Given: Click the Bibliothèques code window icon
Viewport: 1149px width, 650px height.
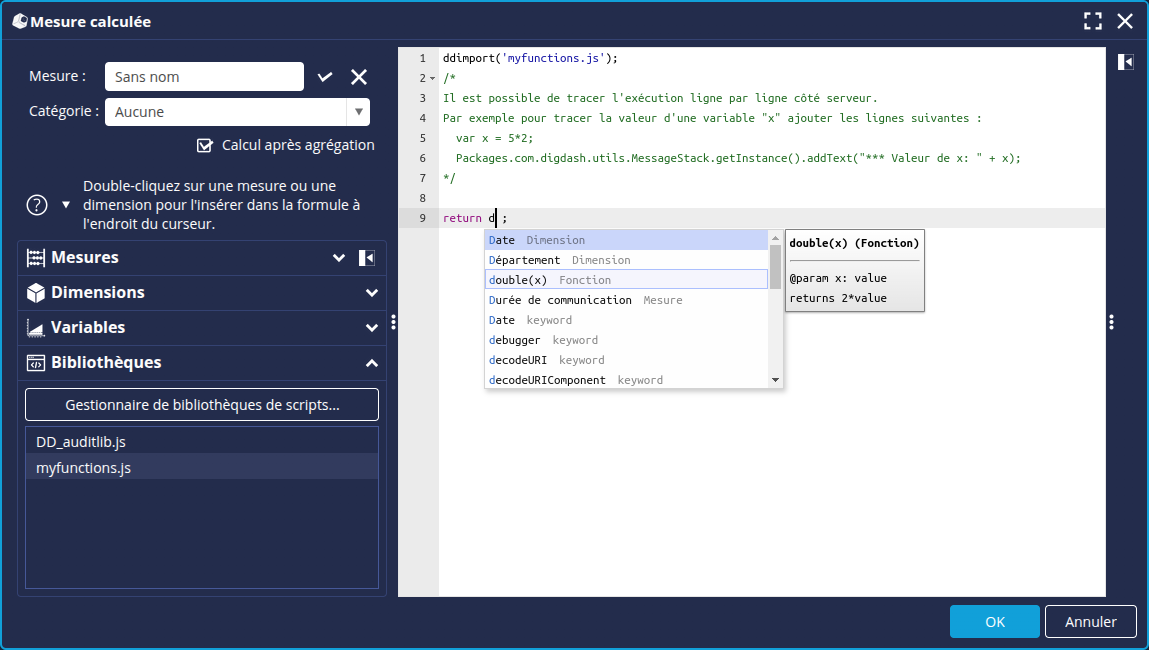Looking at the screenshot, I should coord(35,363).
